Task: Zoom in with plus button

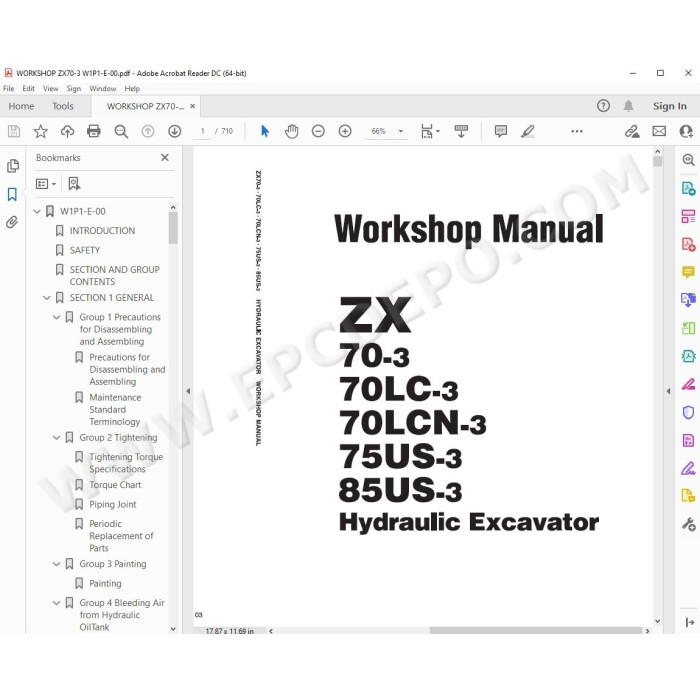Action: [345, 131]
